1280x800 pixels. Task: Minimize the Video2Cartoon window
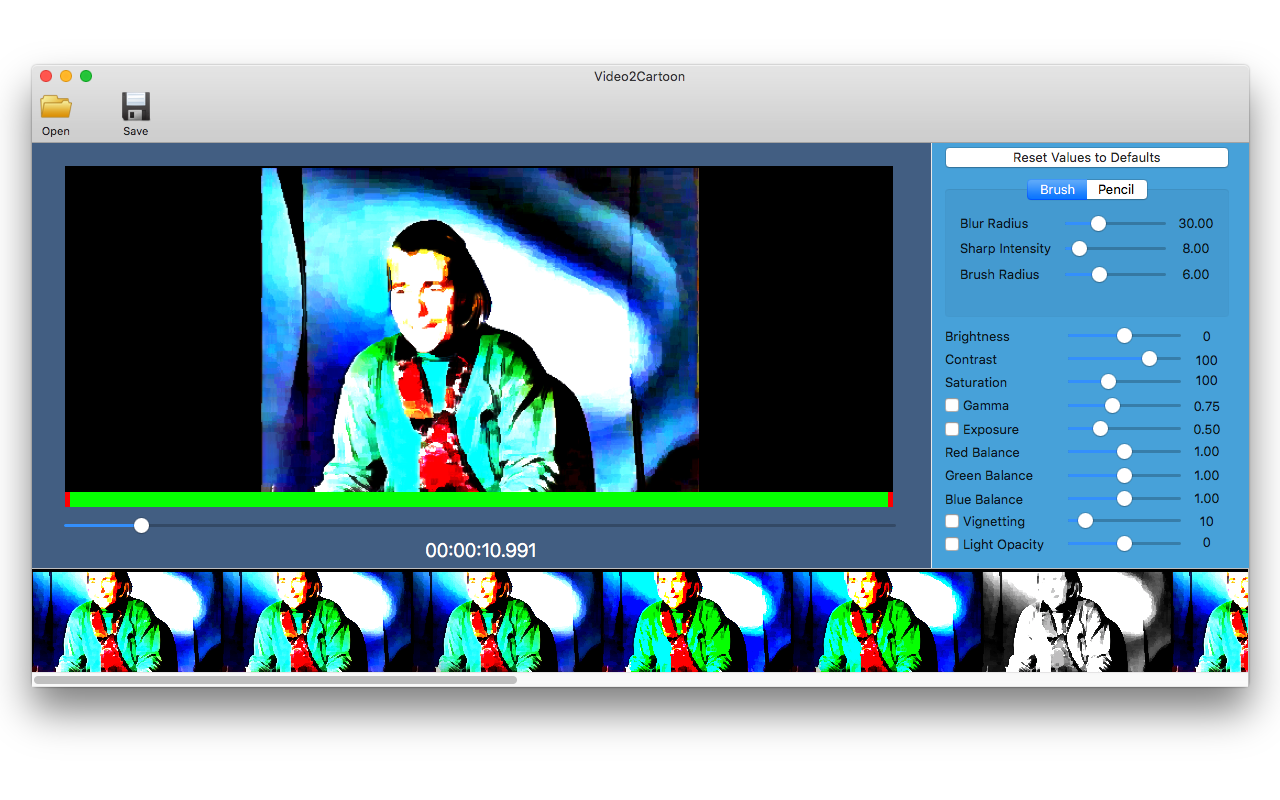66,76
